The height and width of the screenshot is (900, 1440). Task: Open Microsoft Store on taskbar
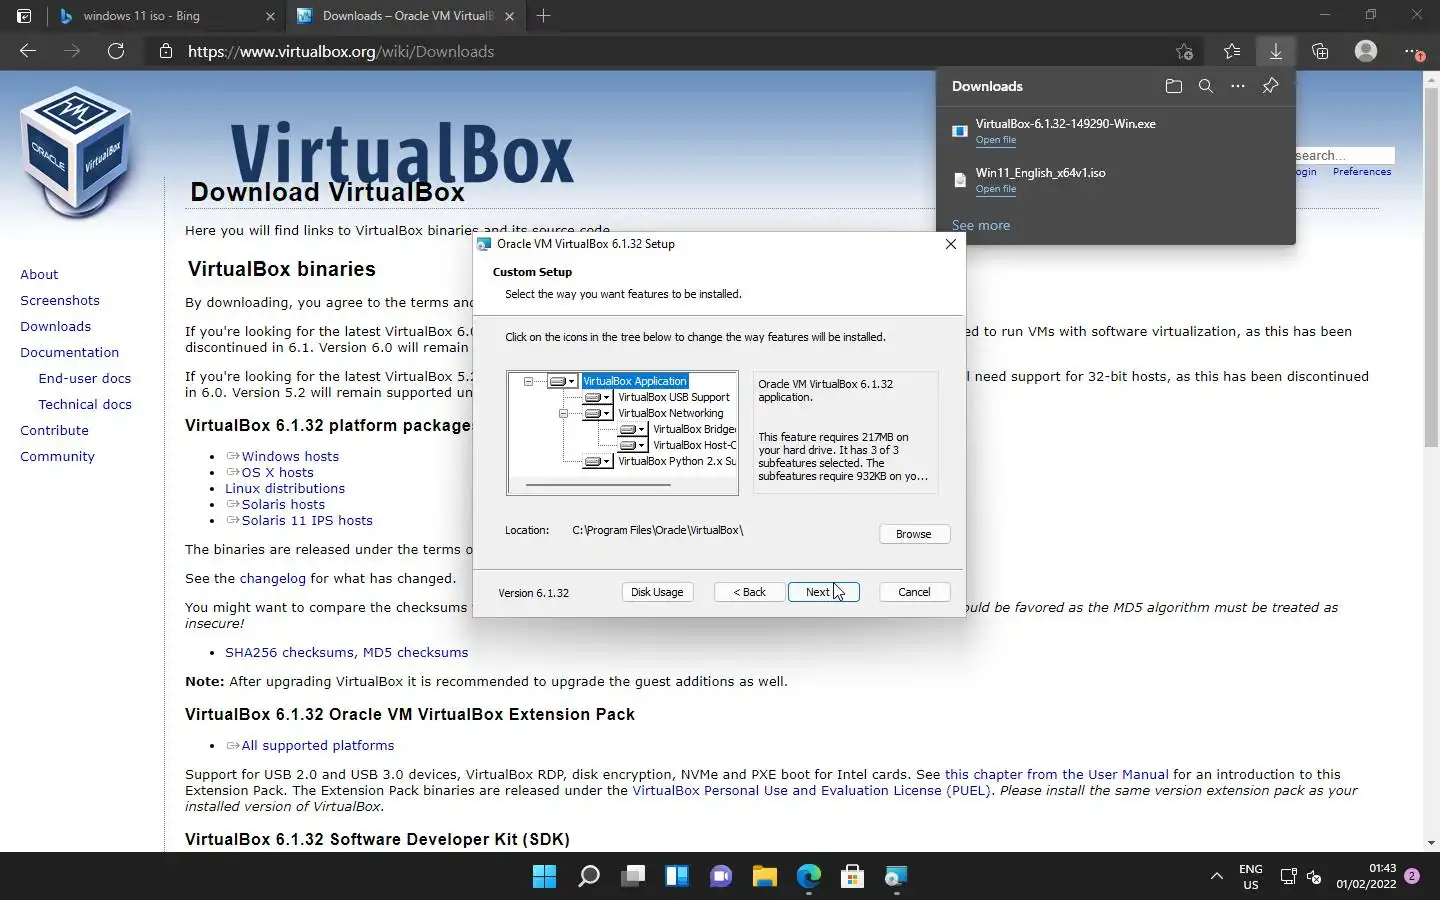coord(853,877)
